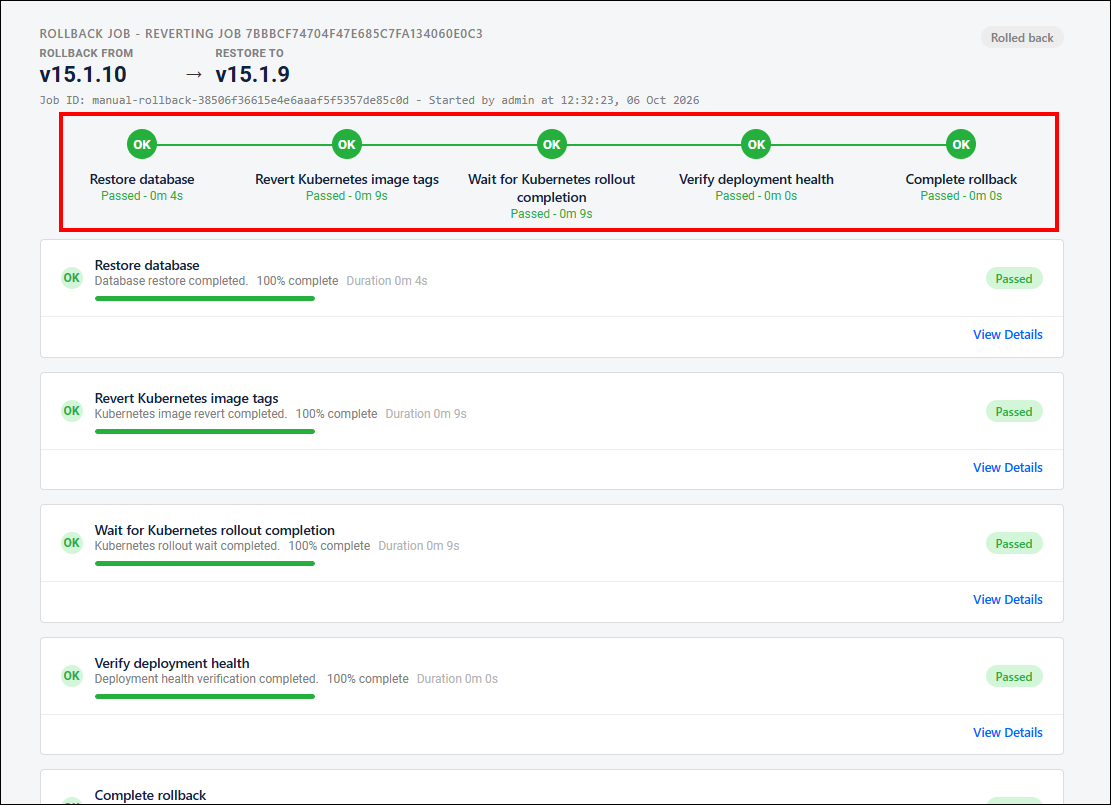Select the OK step circle for Revert Kubernetes image tags
The height and width of the screenshot is (805, 1111).
point(346,145)
